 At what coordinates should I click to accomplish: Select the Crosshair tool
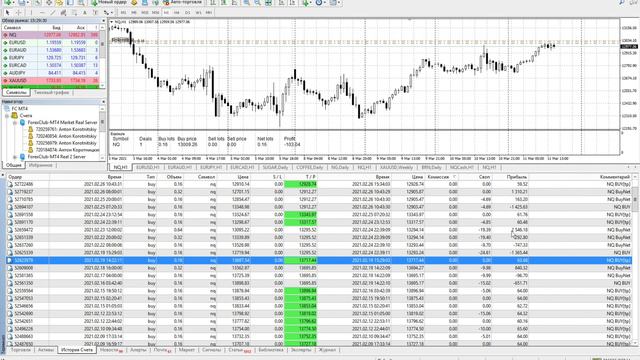19,13
